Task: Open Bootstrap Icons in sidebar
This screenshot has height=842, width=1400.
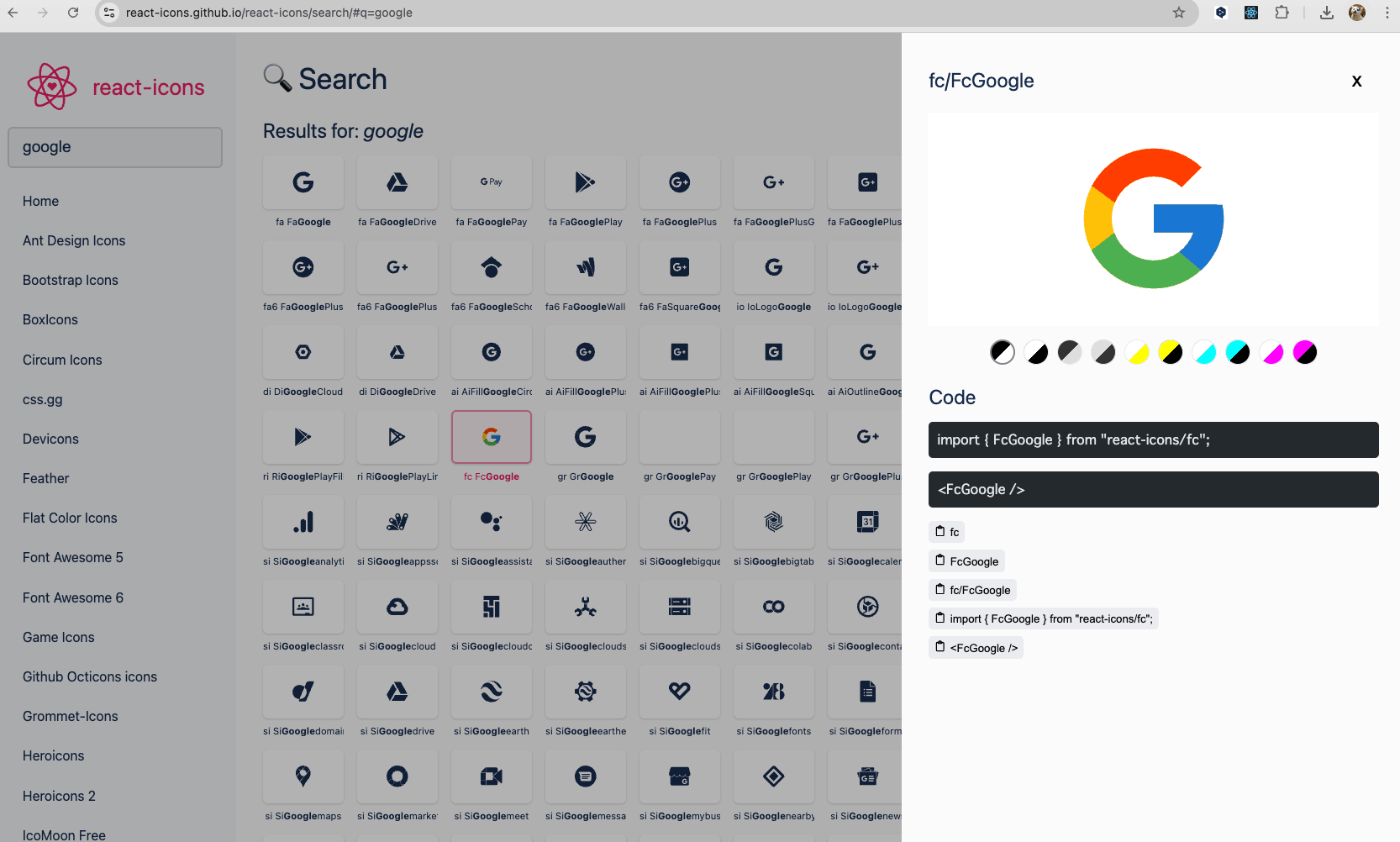Action: [x=70, y=280]
